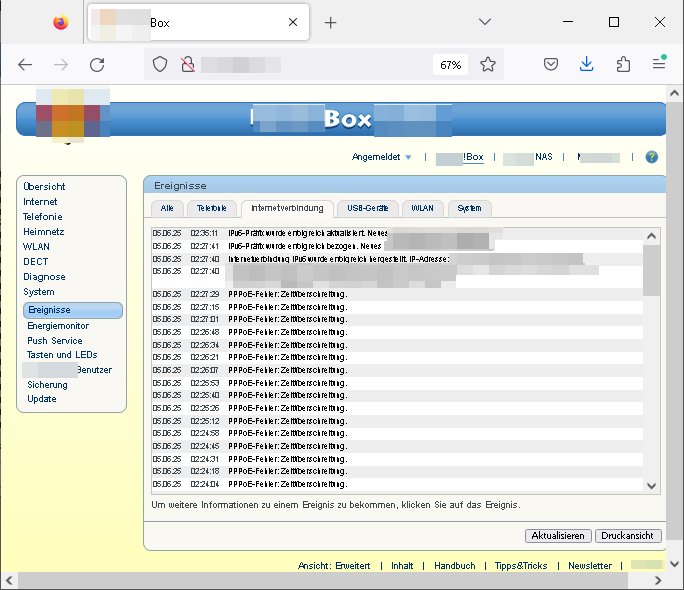684x590 pixels.
Task: Click the Pocket save icon
Action: pyautogui.click(x=551, y=64)
